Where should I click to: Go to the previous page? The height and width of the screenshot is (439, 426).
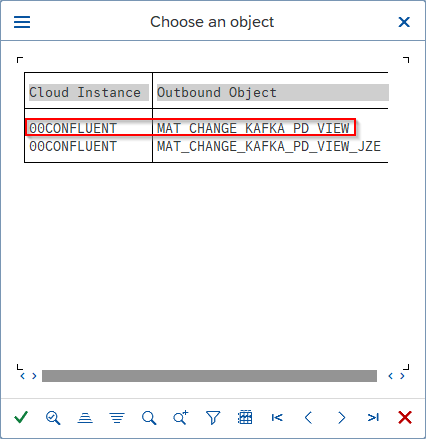click(x=309, y=417)
